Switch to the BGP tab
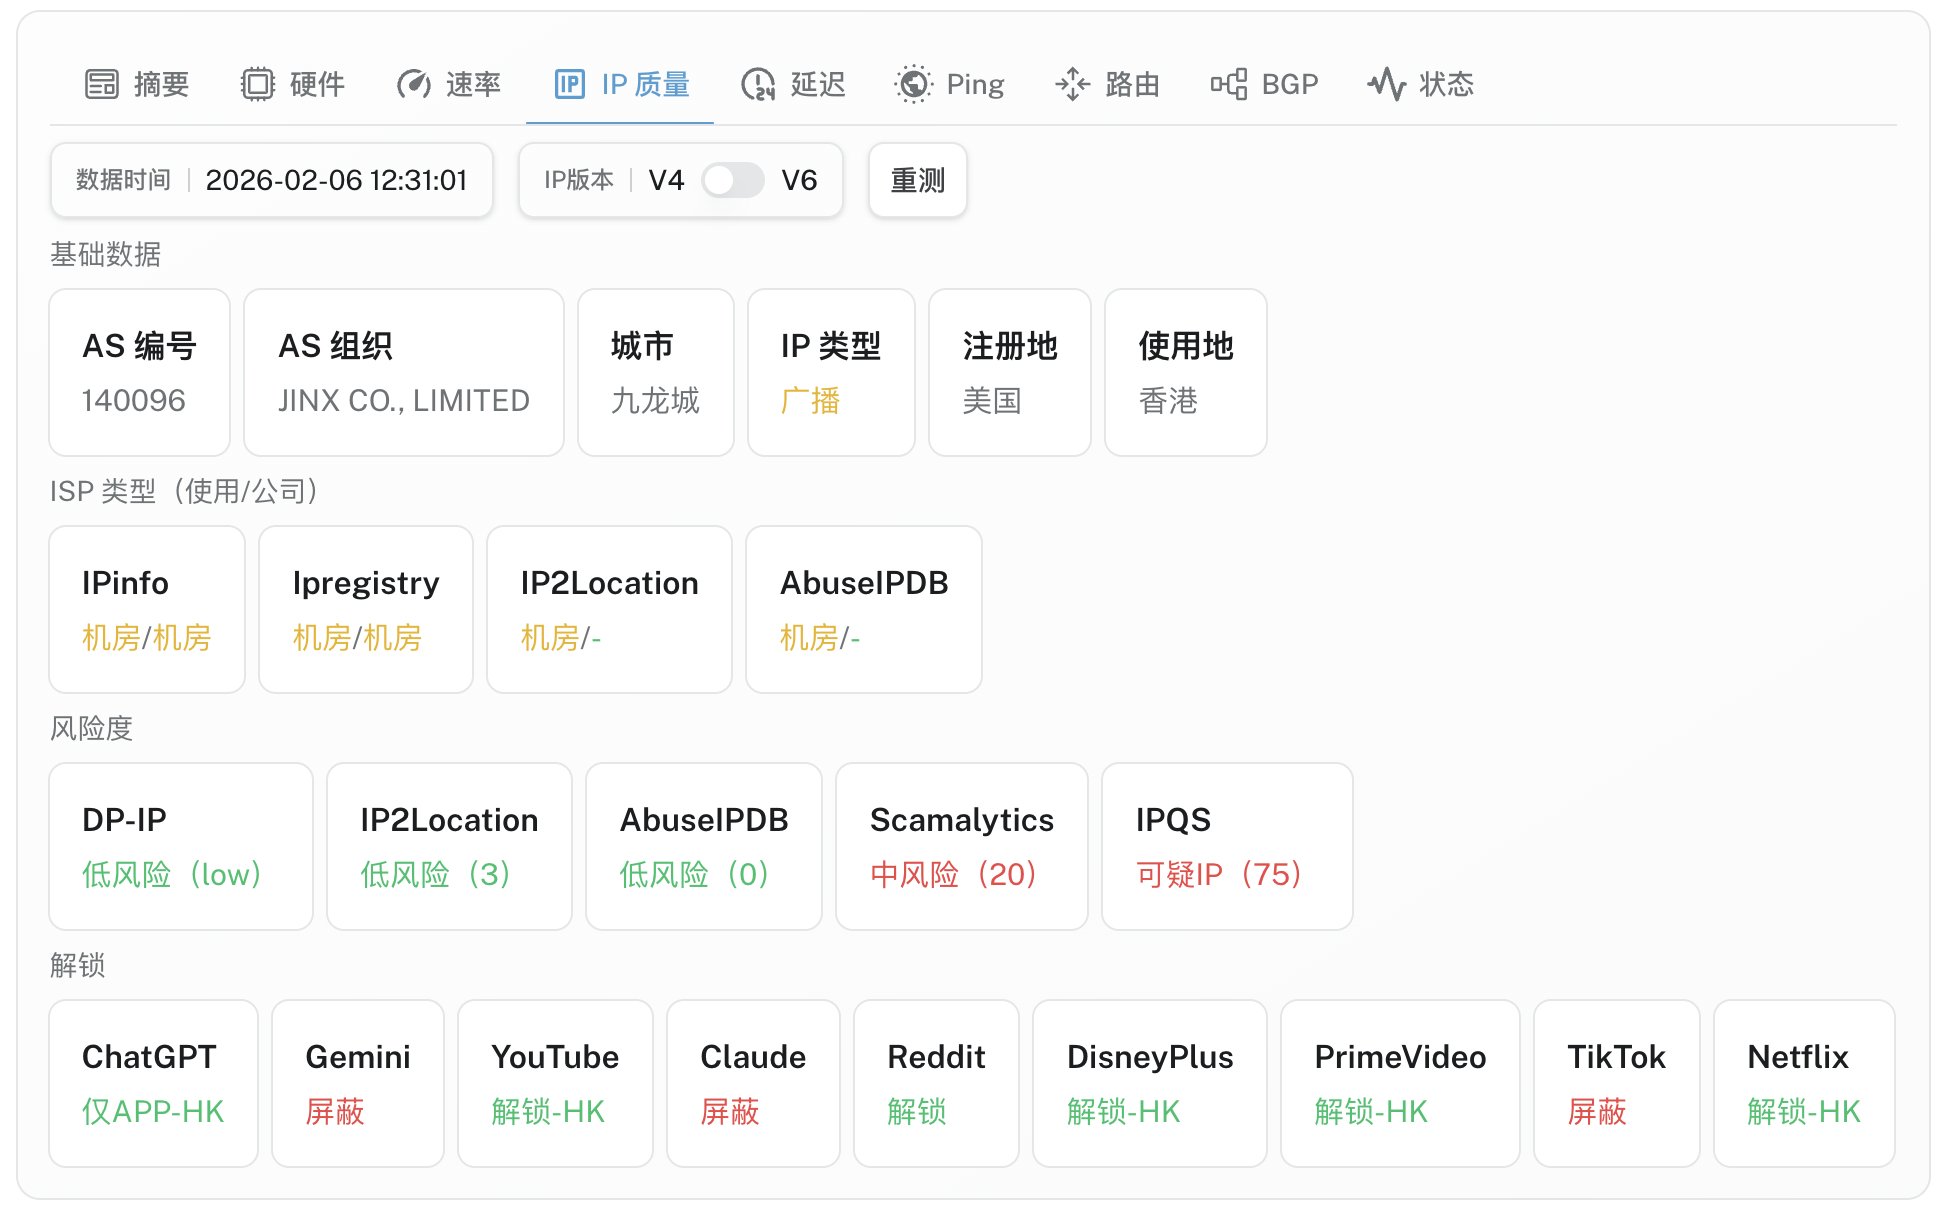This screenshot has height=1220, width=1940. (x=1263, y=84)
